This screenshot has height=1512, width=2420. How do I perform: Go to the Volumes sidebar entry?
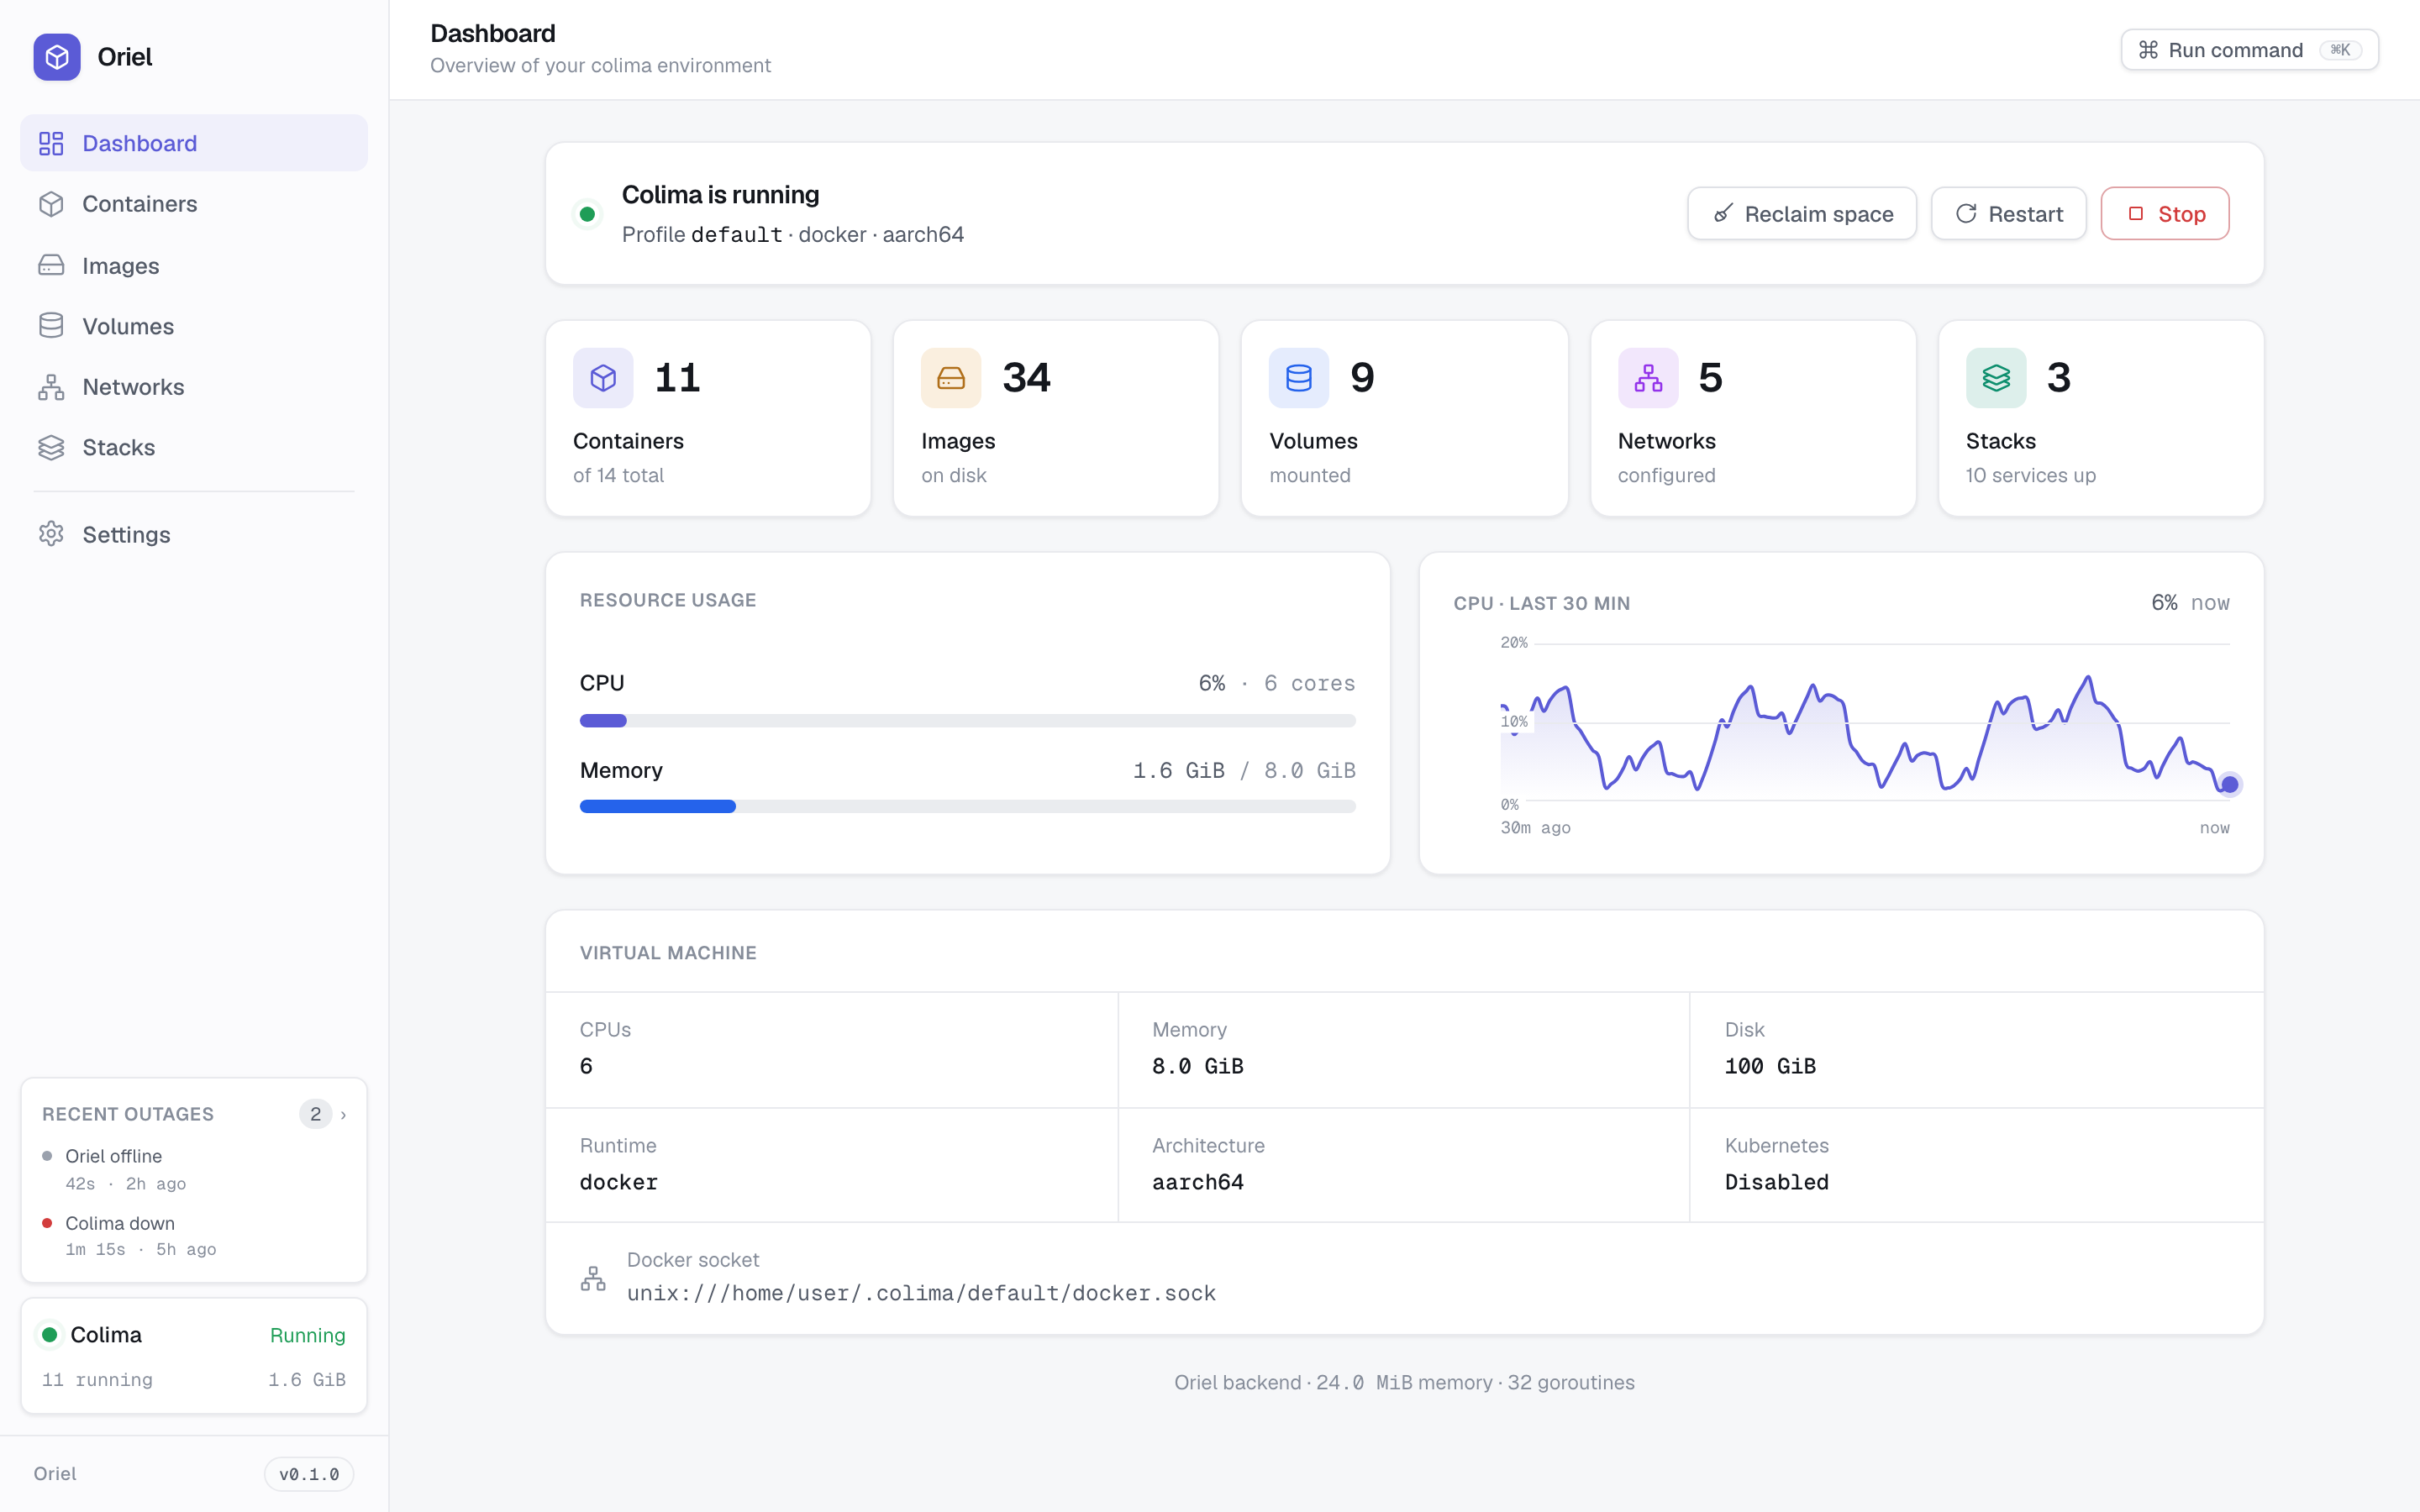(x=194, y=326)
